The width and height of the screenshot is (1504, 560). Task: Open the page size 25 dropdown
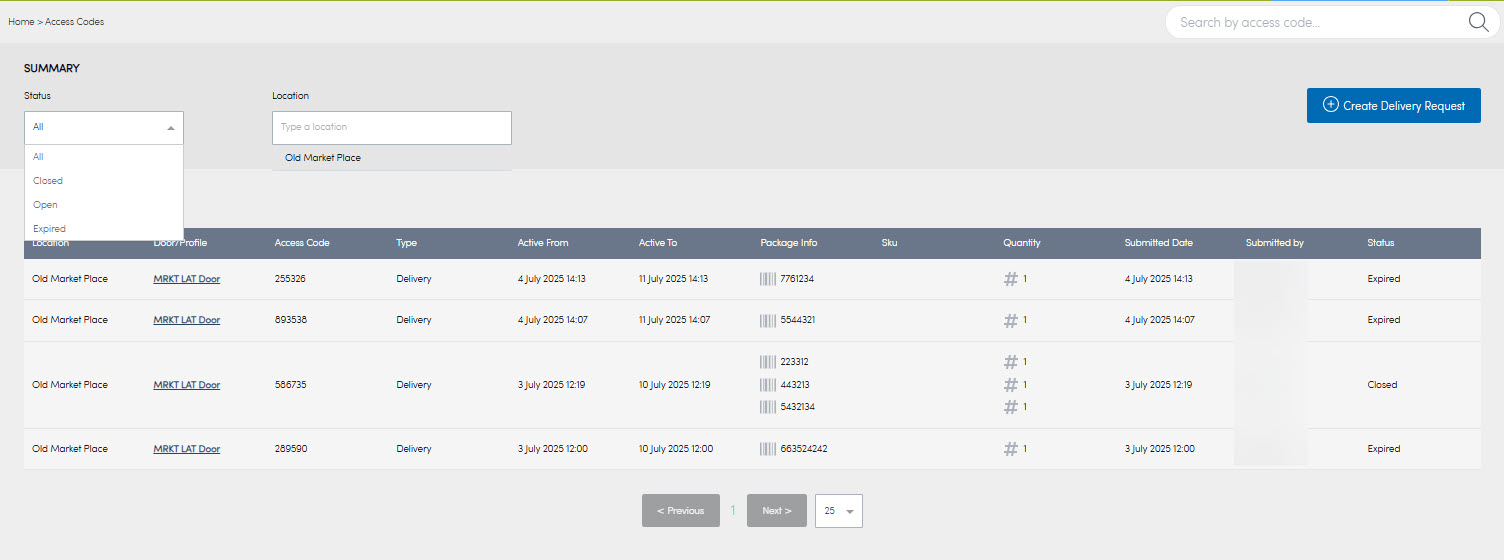pyautogui.click(x=839, y=511)
